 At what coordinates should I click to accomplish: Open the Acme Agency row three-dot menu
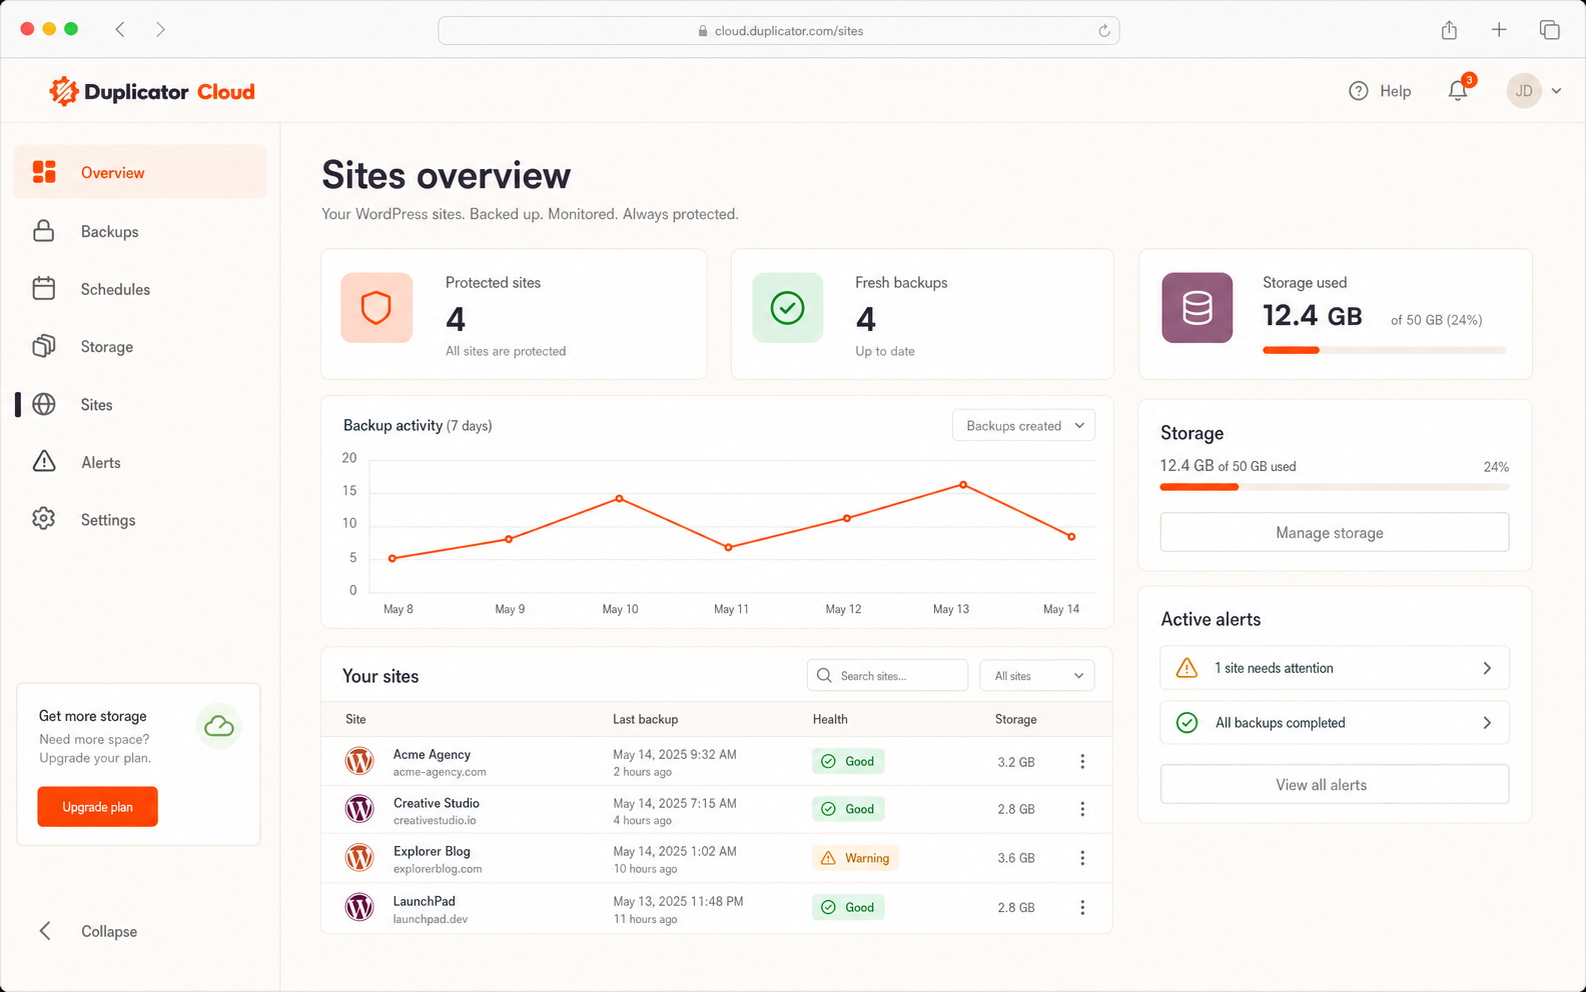[1082, 761]
